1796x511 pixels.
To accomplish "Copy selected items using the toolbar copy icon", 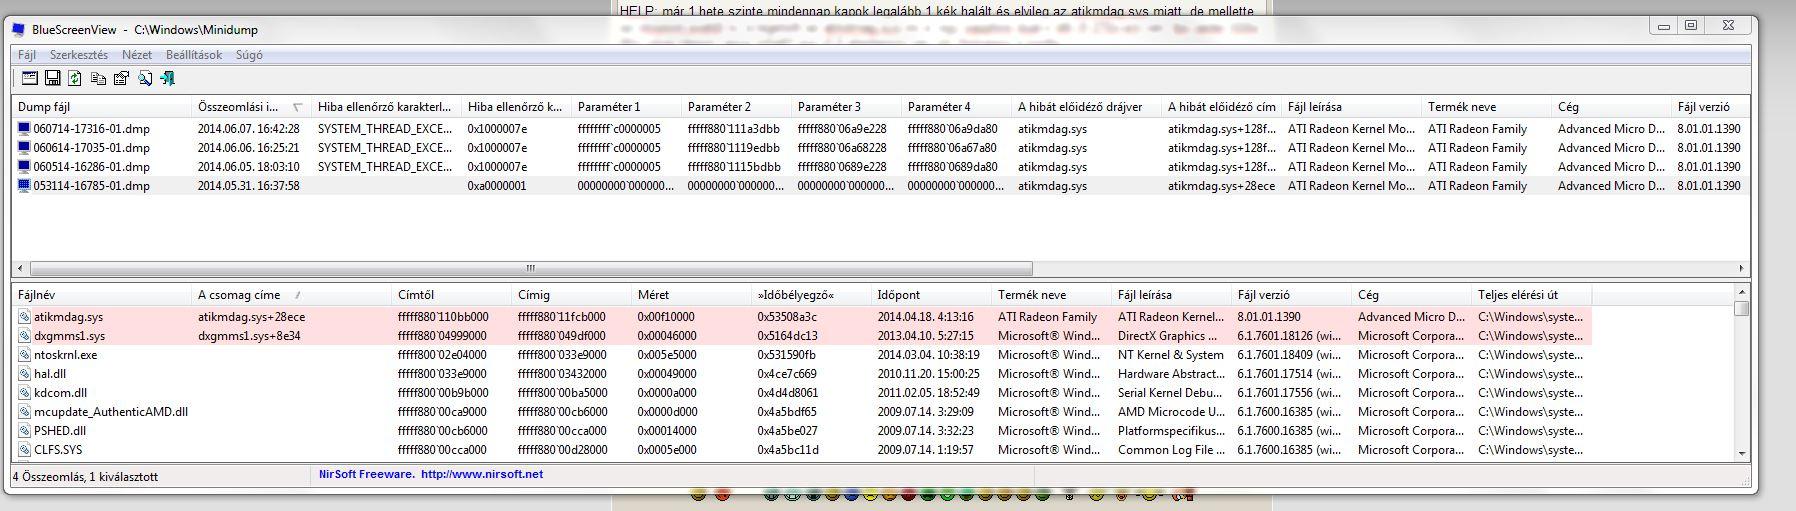I will [x=98, y=78].
